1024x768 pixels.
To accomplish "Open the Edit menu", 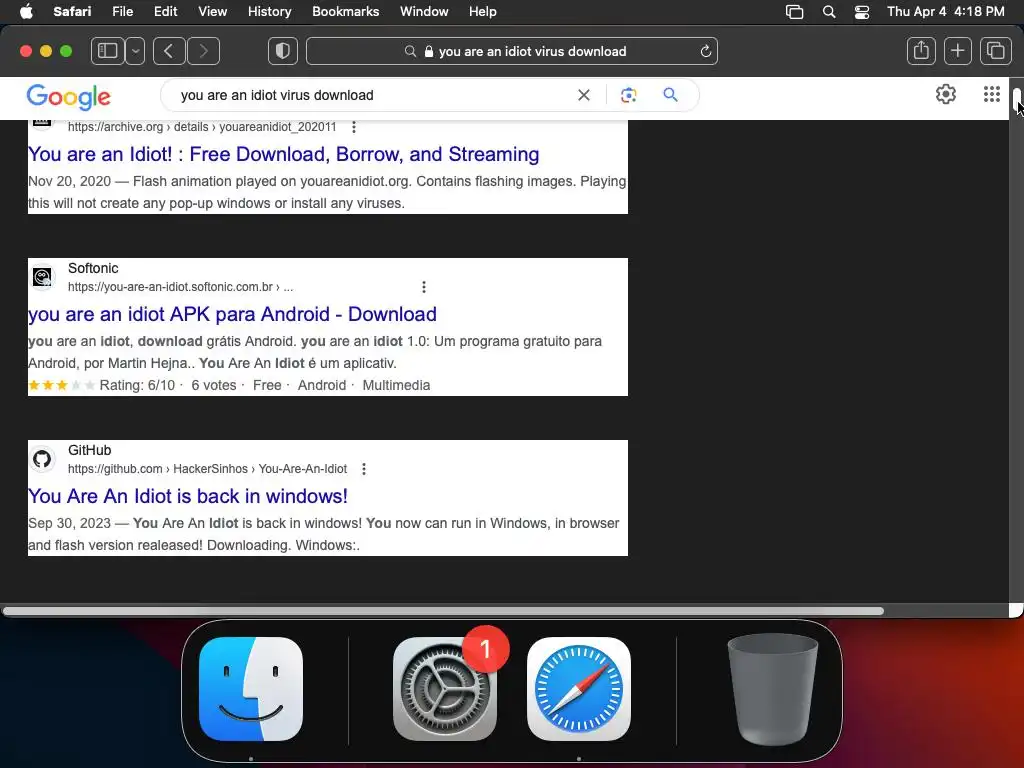I will coord(165,12).
